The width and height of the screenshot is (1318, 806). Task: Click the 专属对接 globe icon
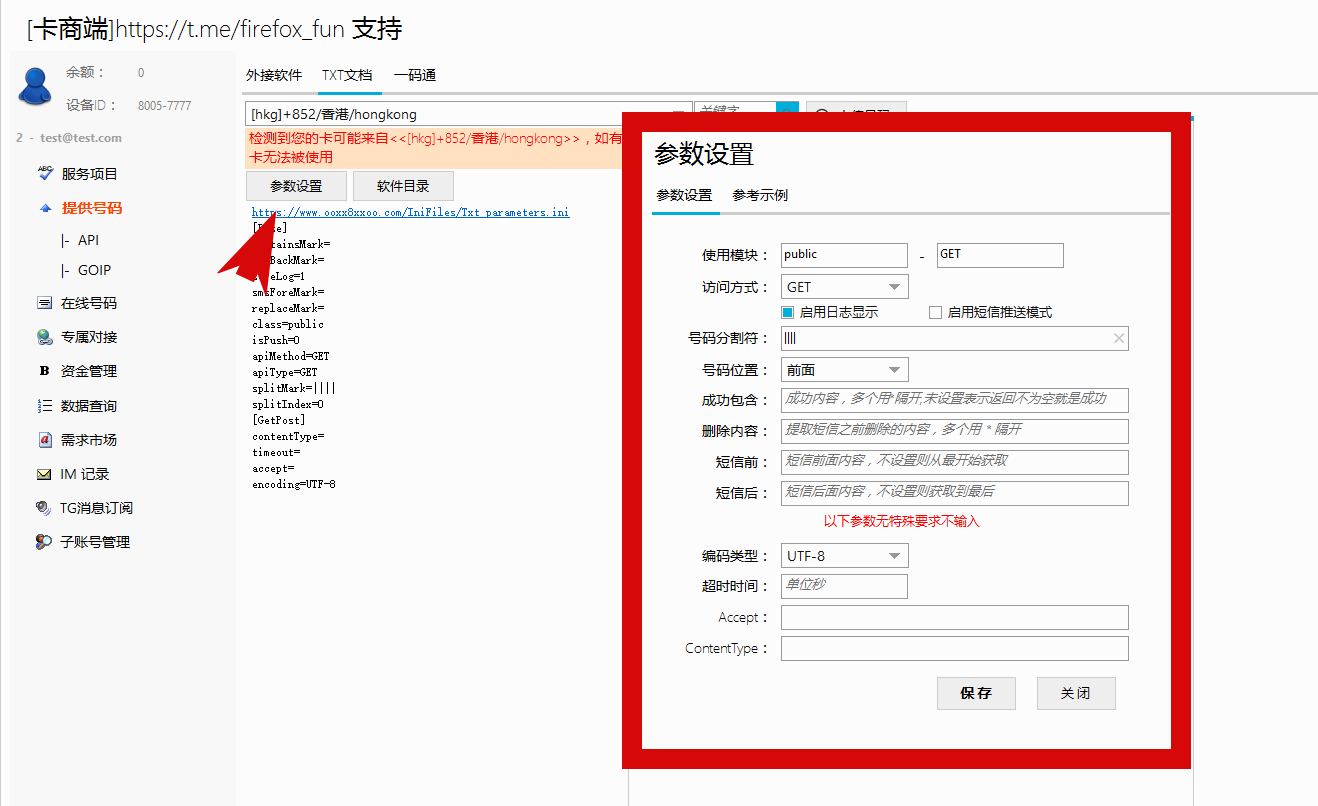point(44,337)
